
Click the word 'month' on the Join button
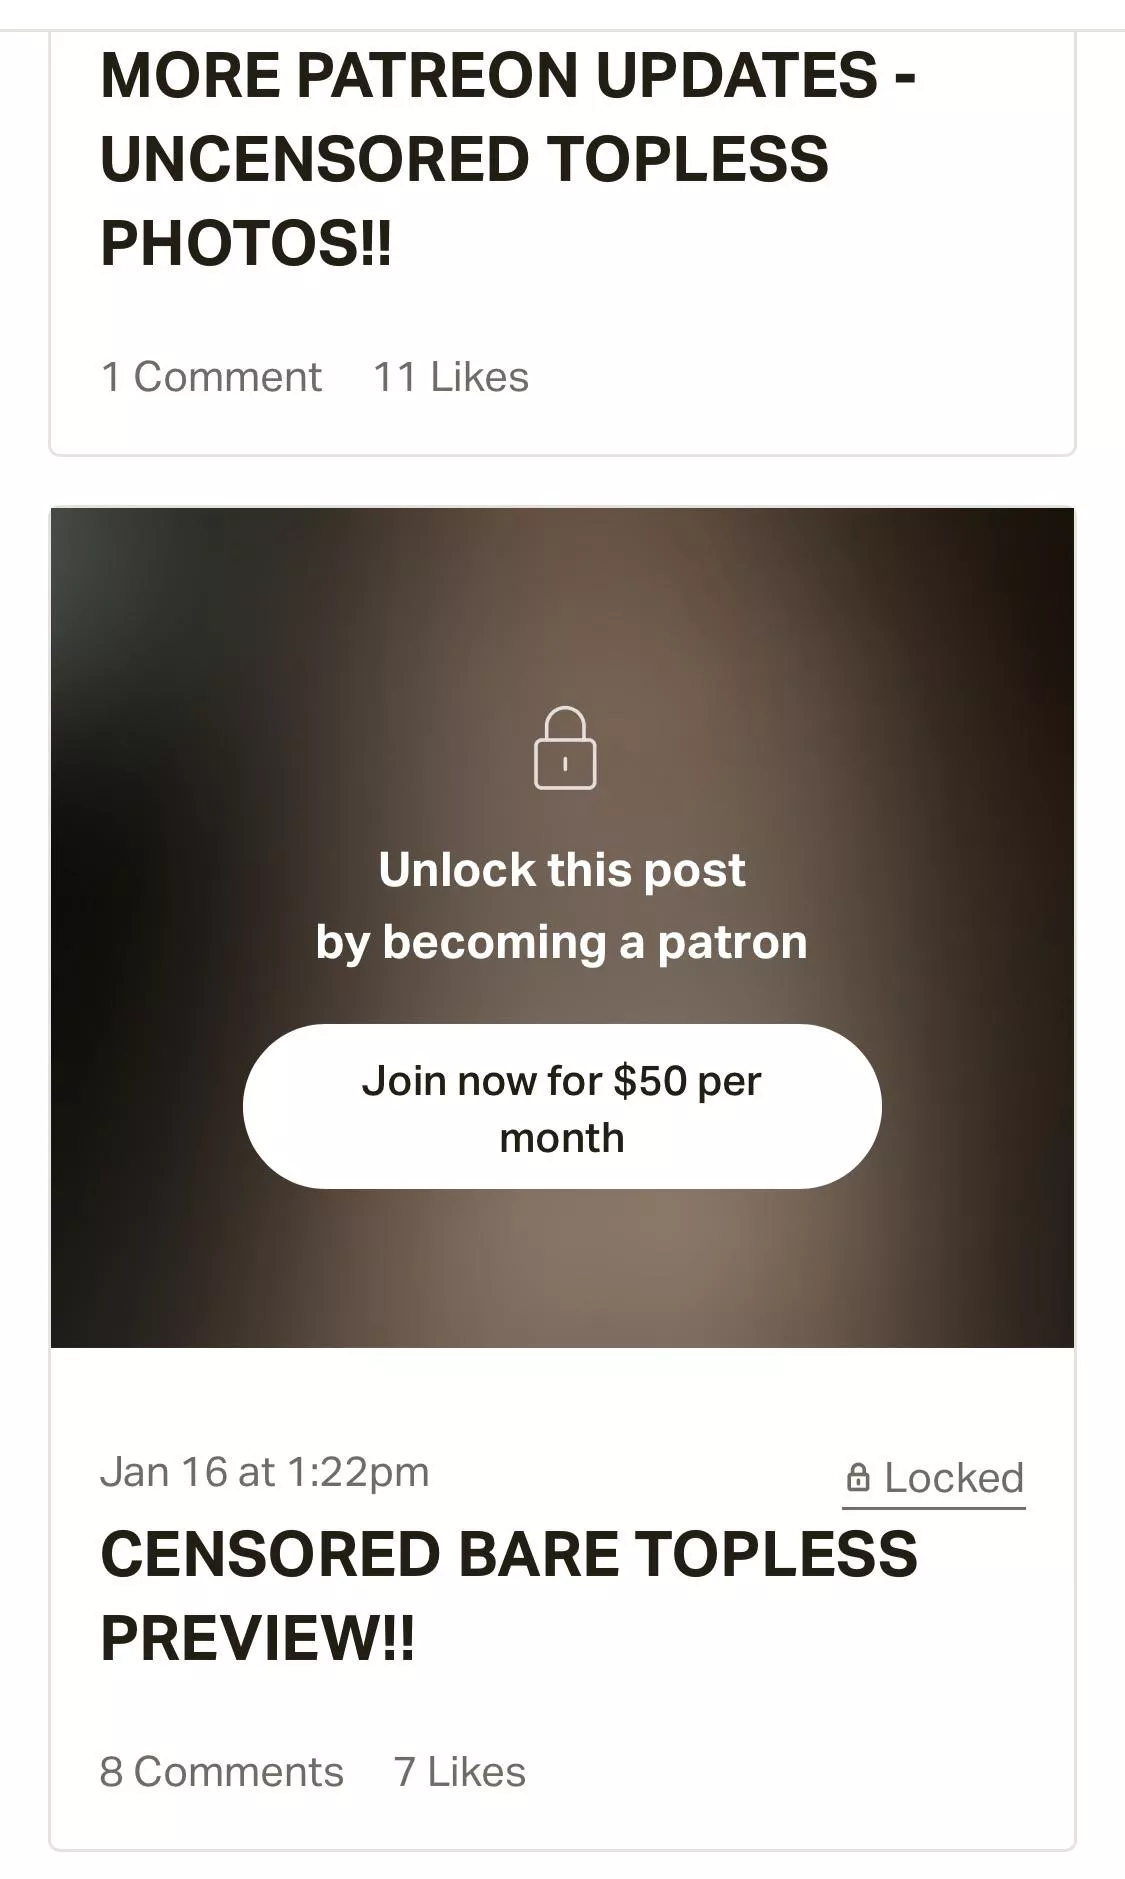tap(561, 1138)
